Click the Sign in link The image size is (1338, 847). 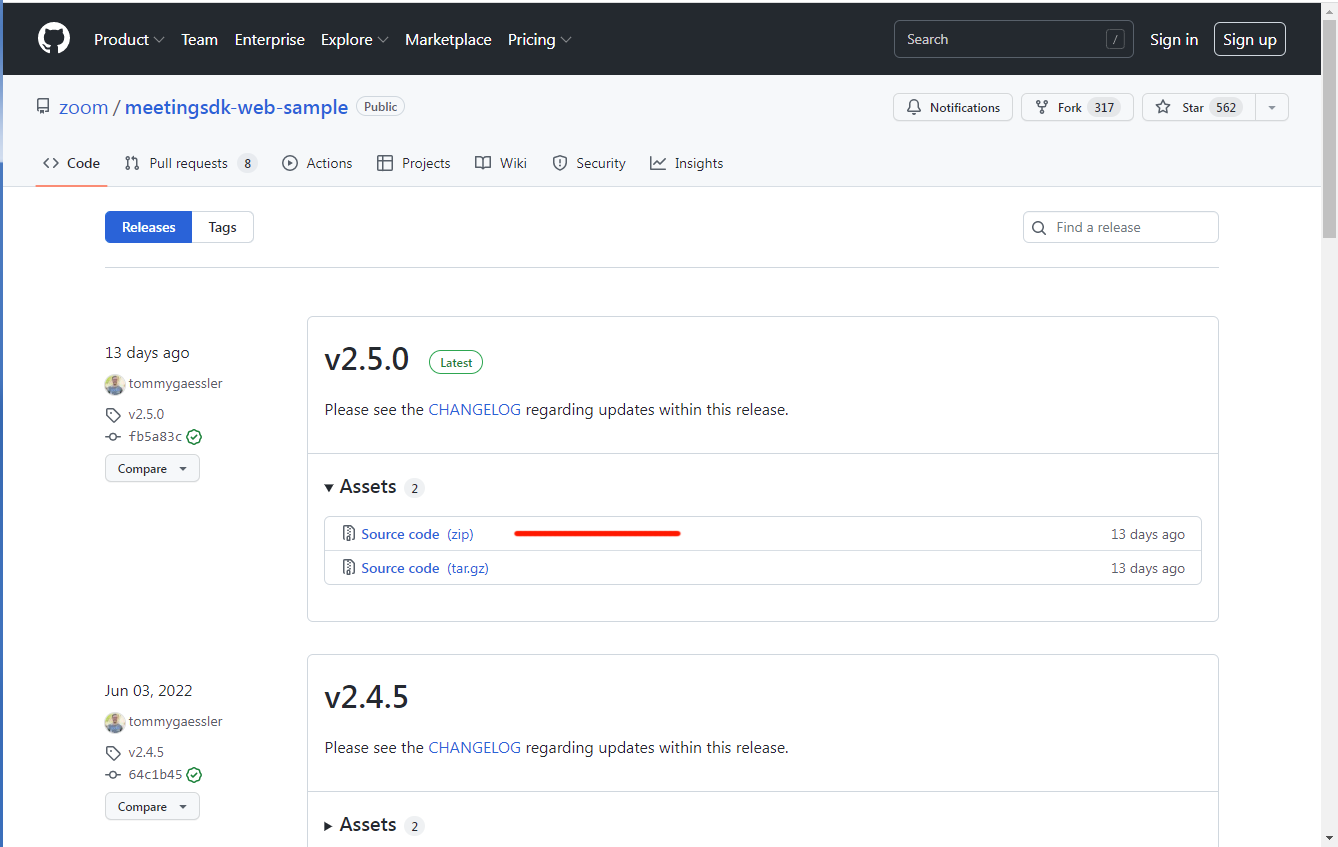[x=1174, y=40]
